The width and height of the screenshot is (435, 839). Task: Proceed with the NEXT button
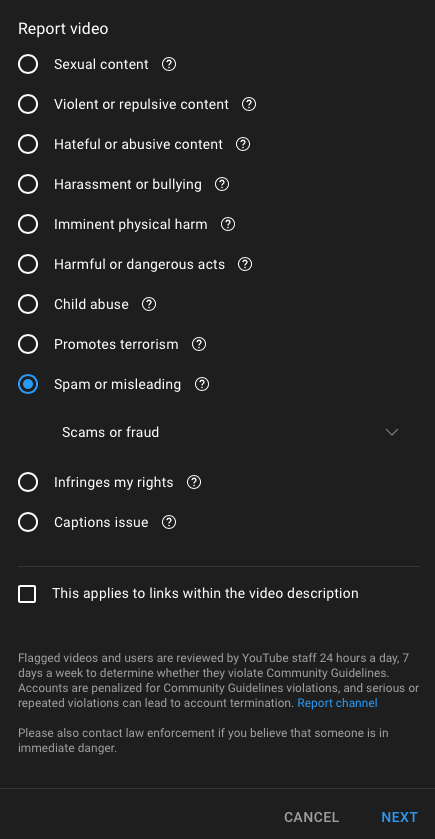coord(399,818)
